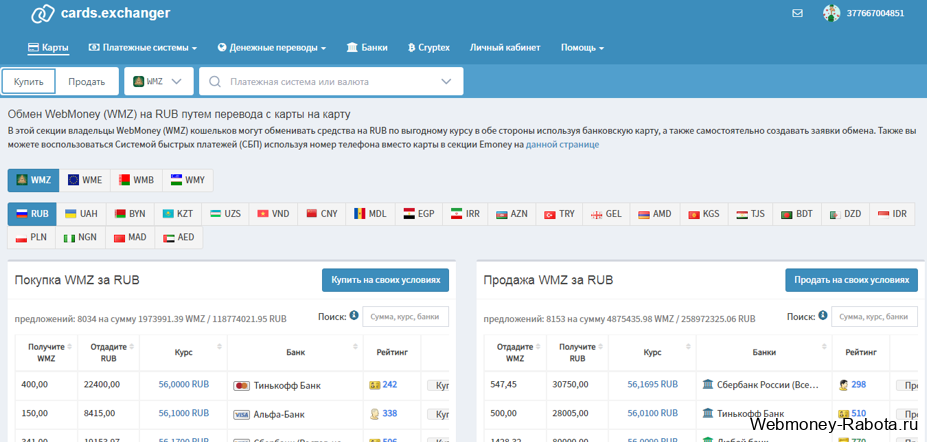Sort sell table by Отдадите WMZ
927x442 pixels.
coord(515,352)
